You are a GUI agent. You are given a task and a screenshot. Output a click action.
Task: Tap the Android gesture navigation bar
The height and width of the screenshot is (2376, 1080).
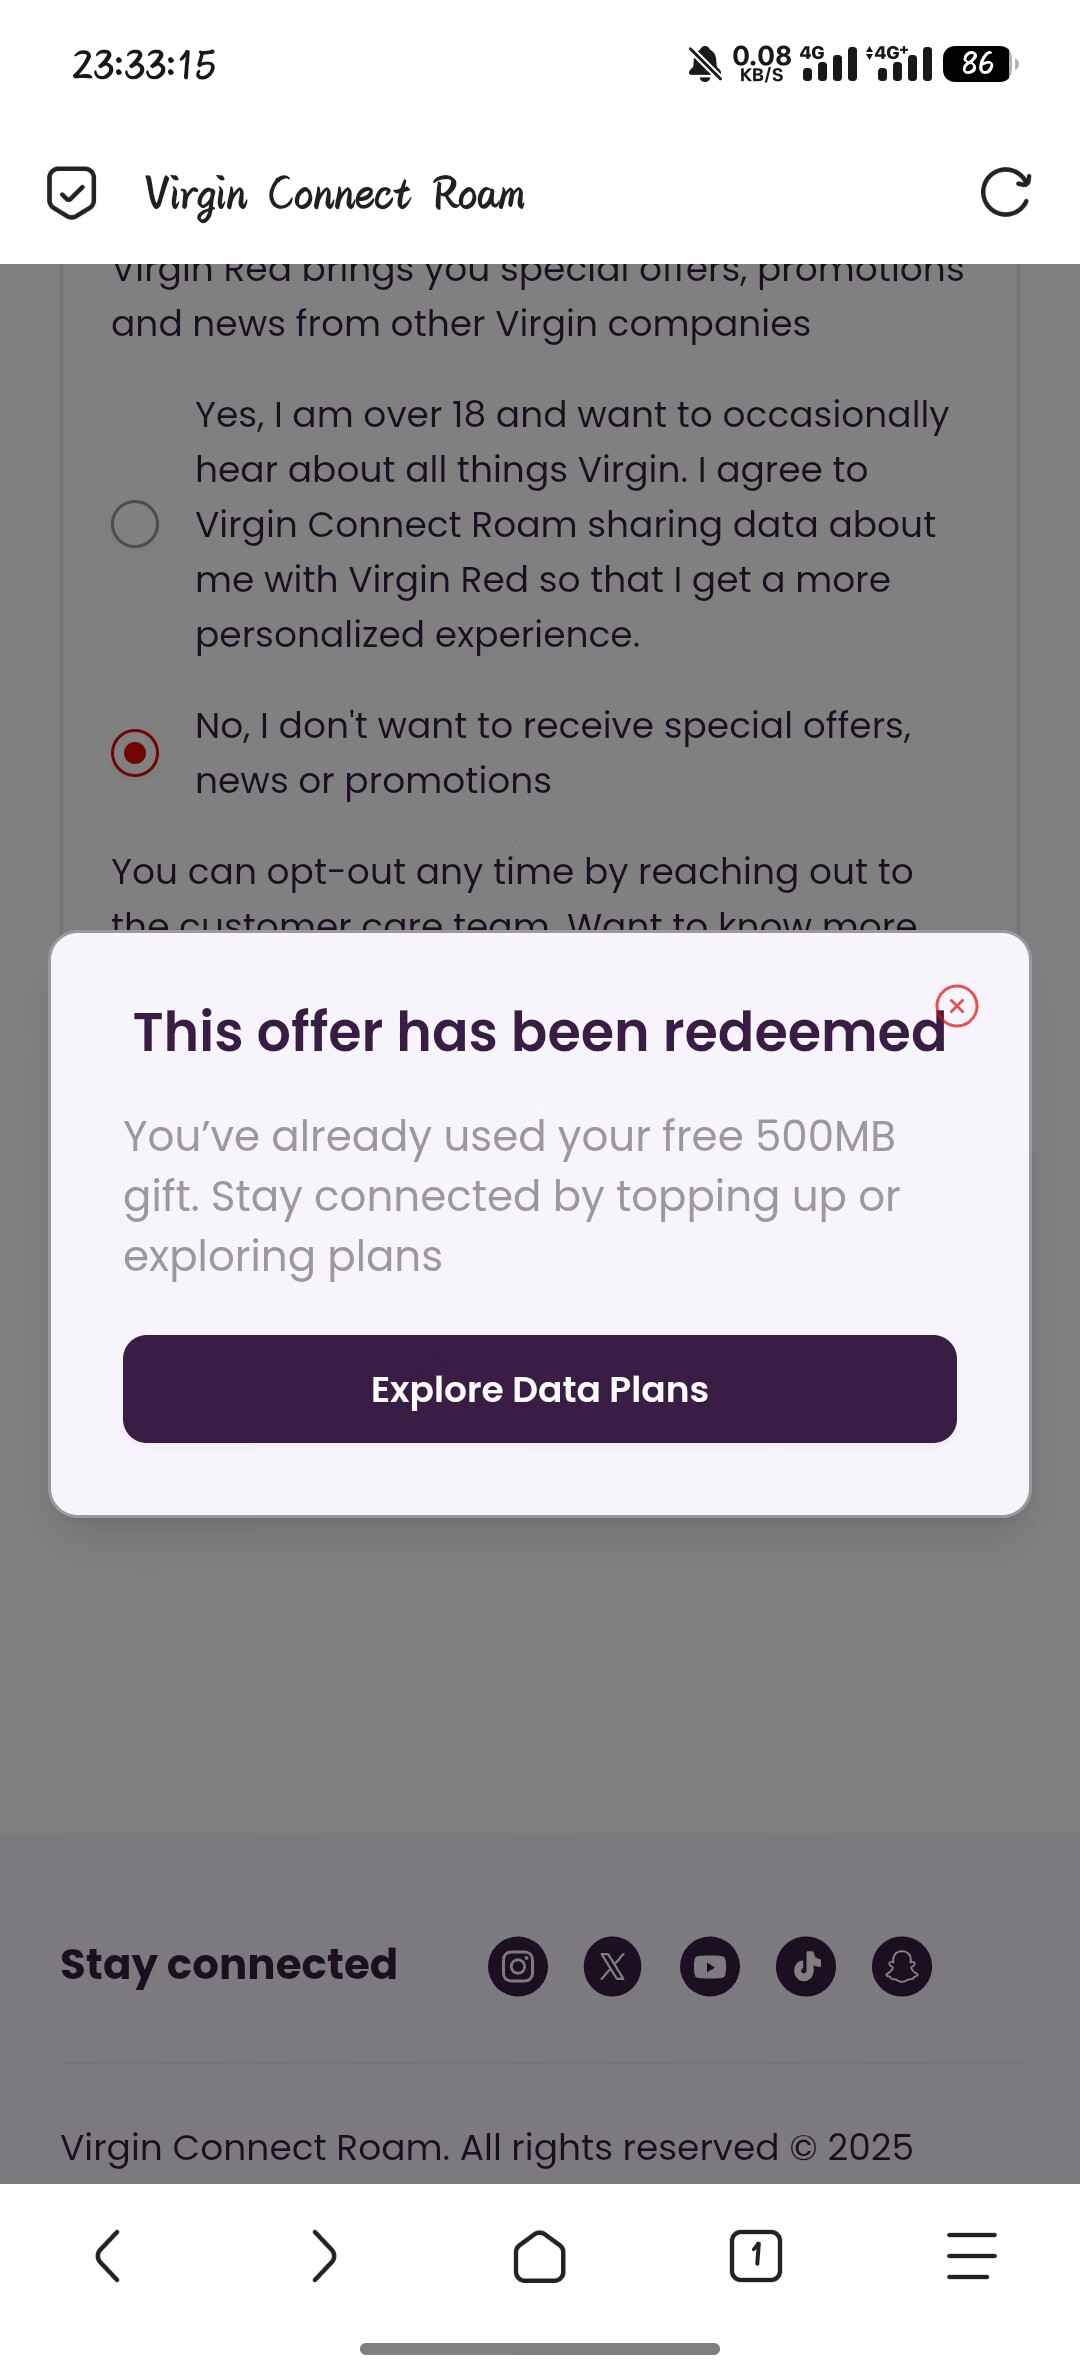pos(540,2348)
